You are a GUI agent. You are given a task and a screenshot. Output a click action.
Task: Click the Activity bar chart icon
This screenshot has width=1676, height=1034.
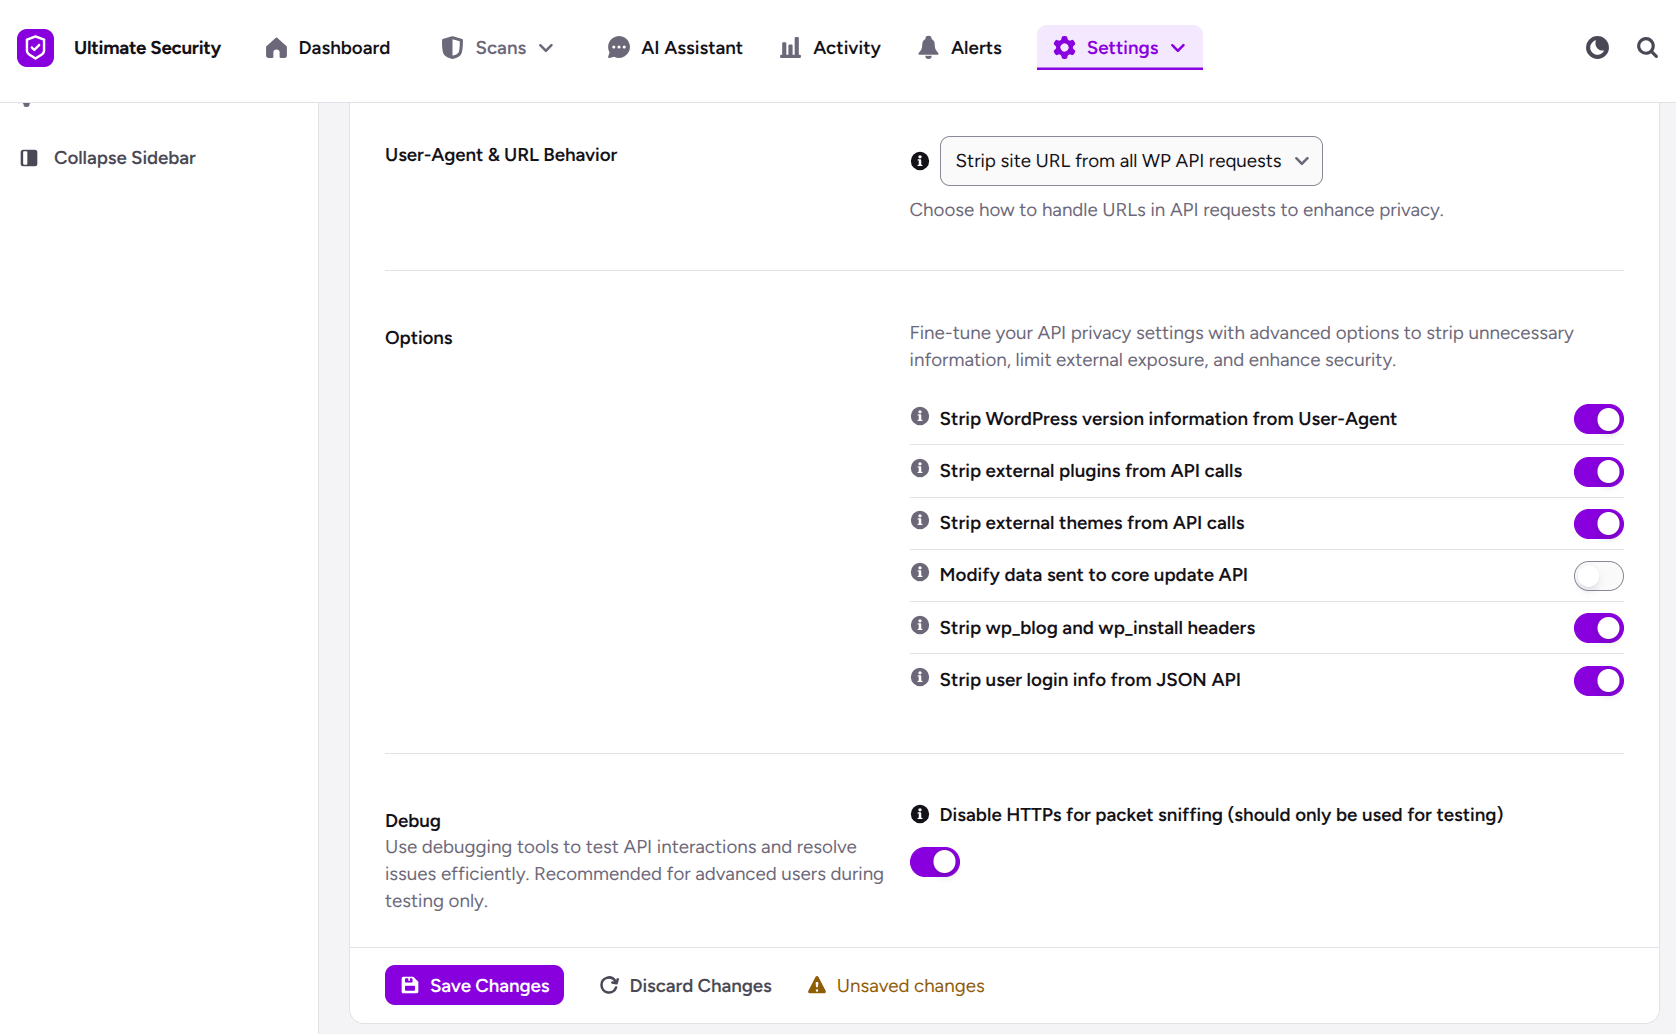coord(790,48)
